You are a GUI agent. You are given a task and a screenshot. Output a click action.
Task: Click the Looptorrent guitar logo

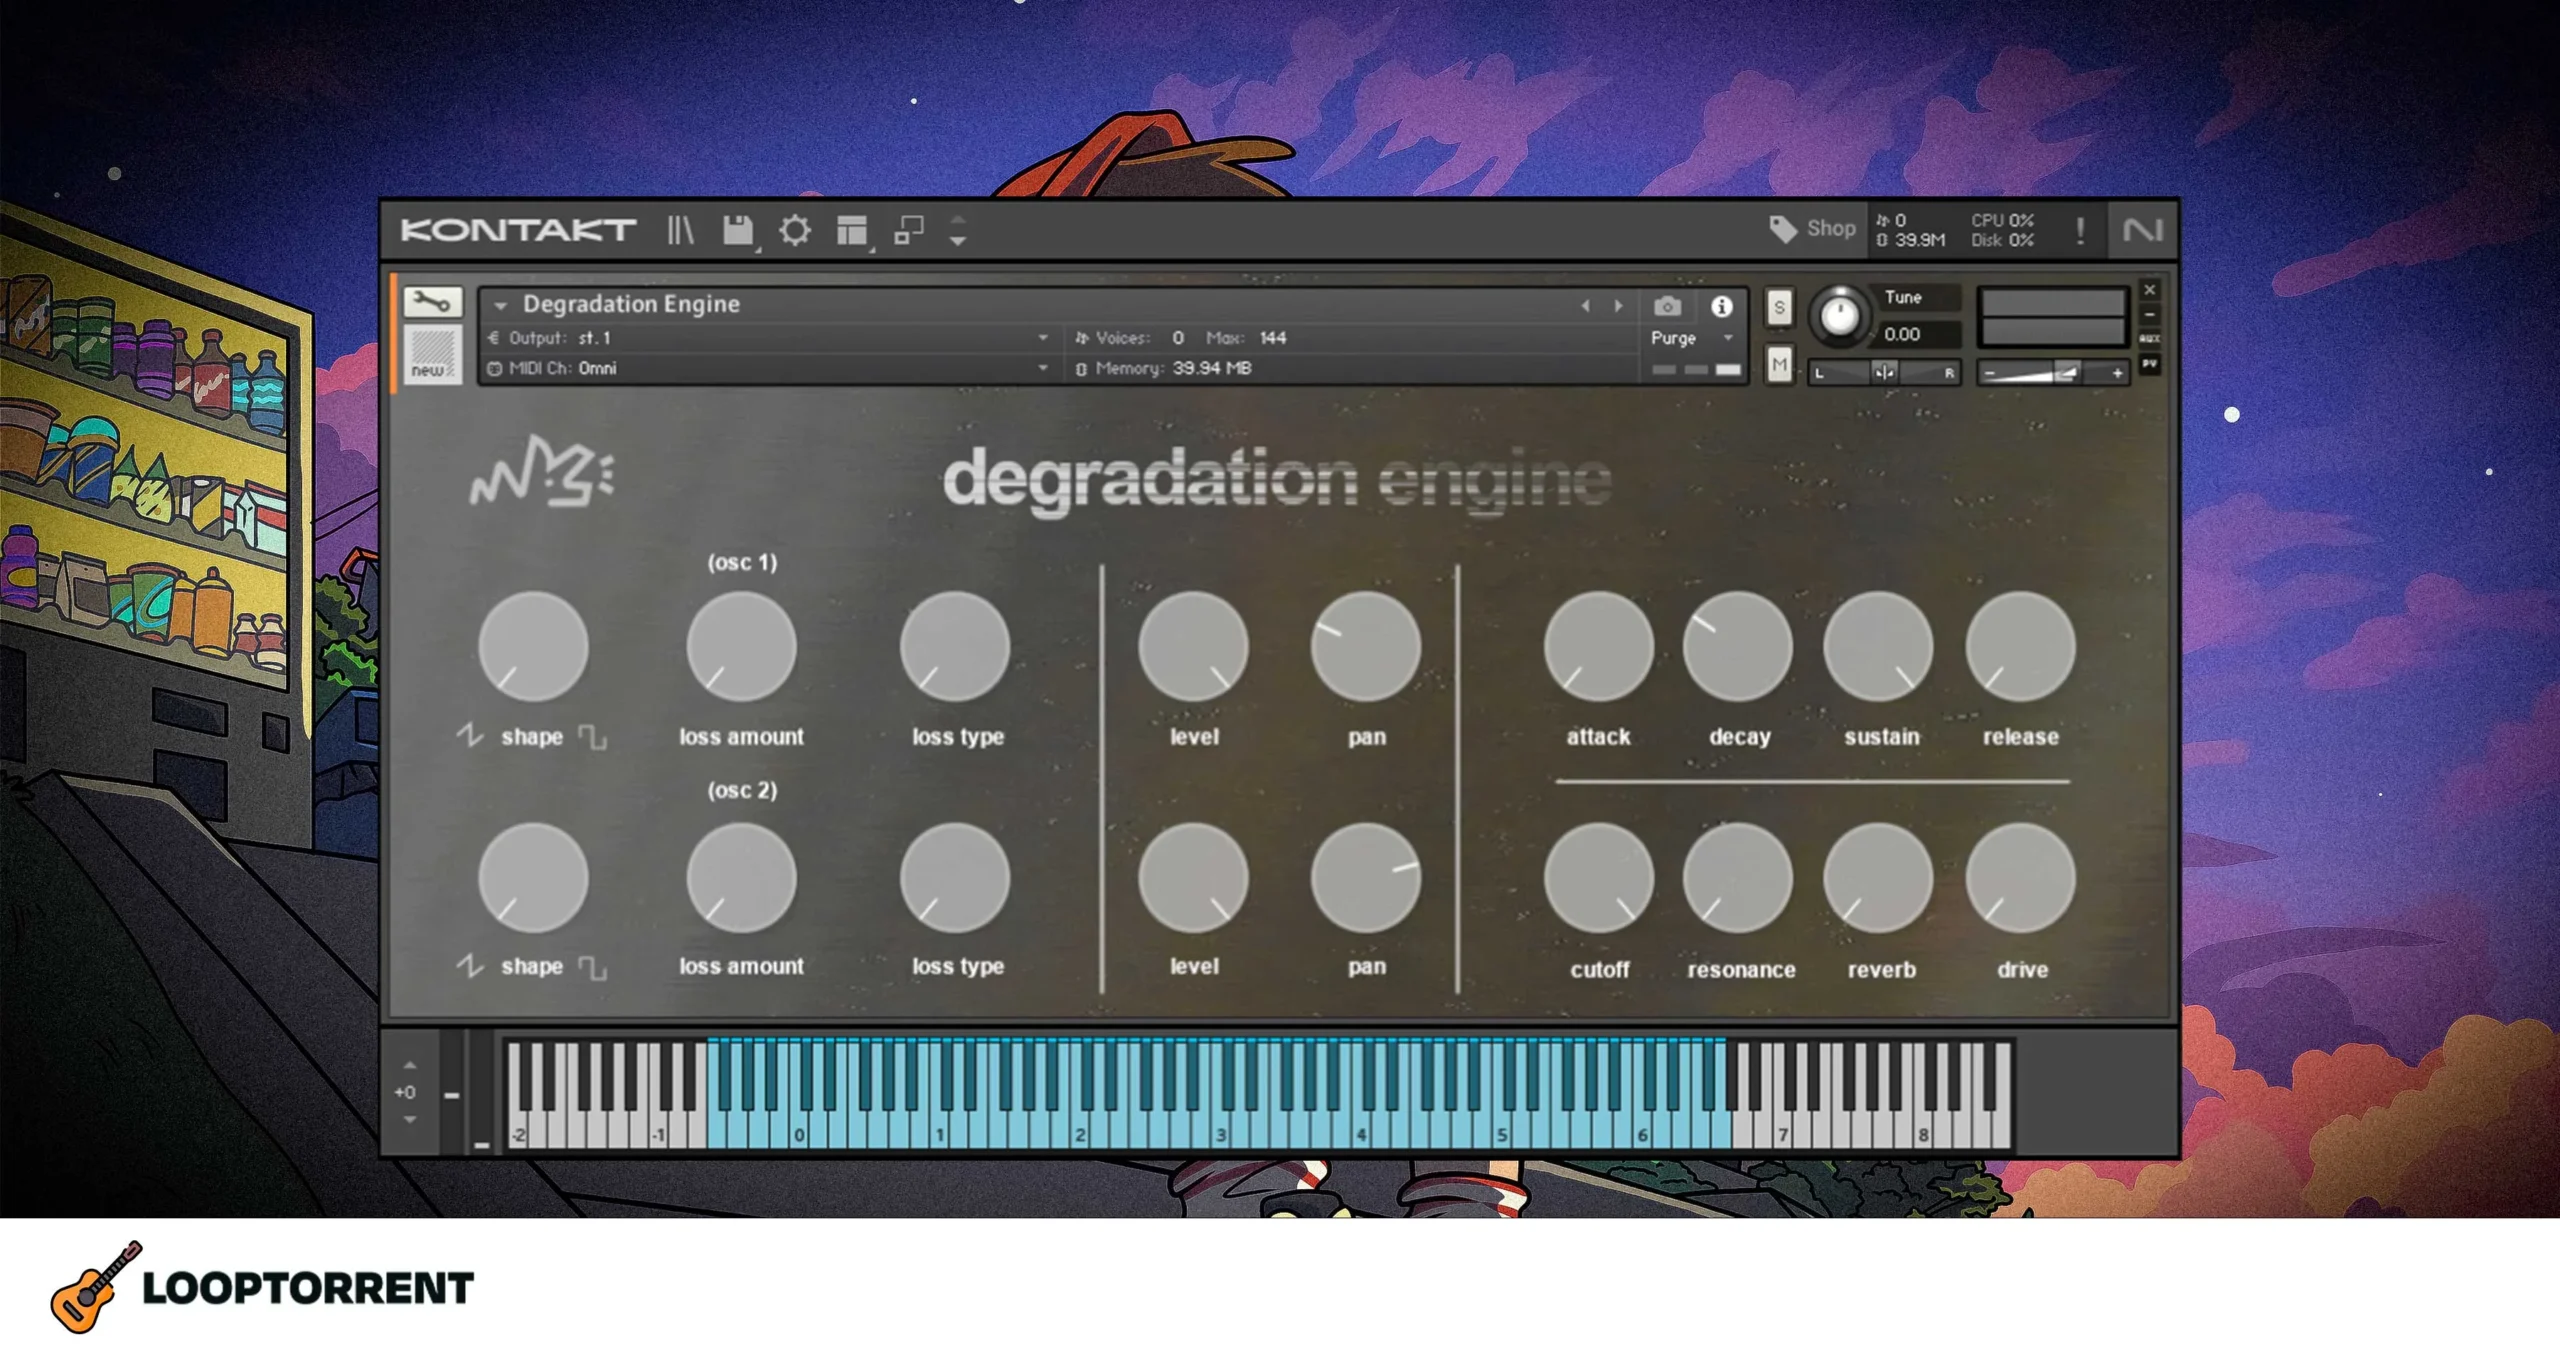pos(96,1287)
